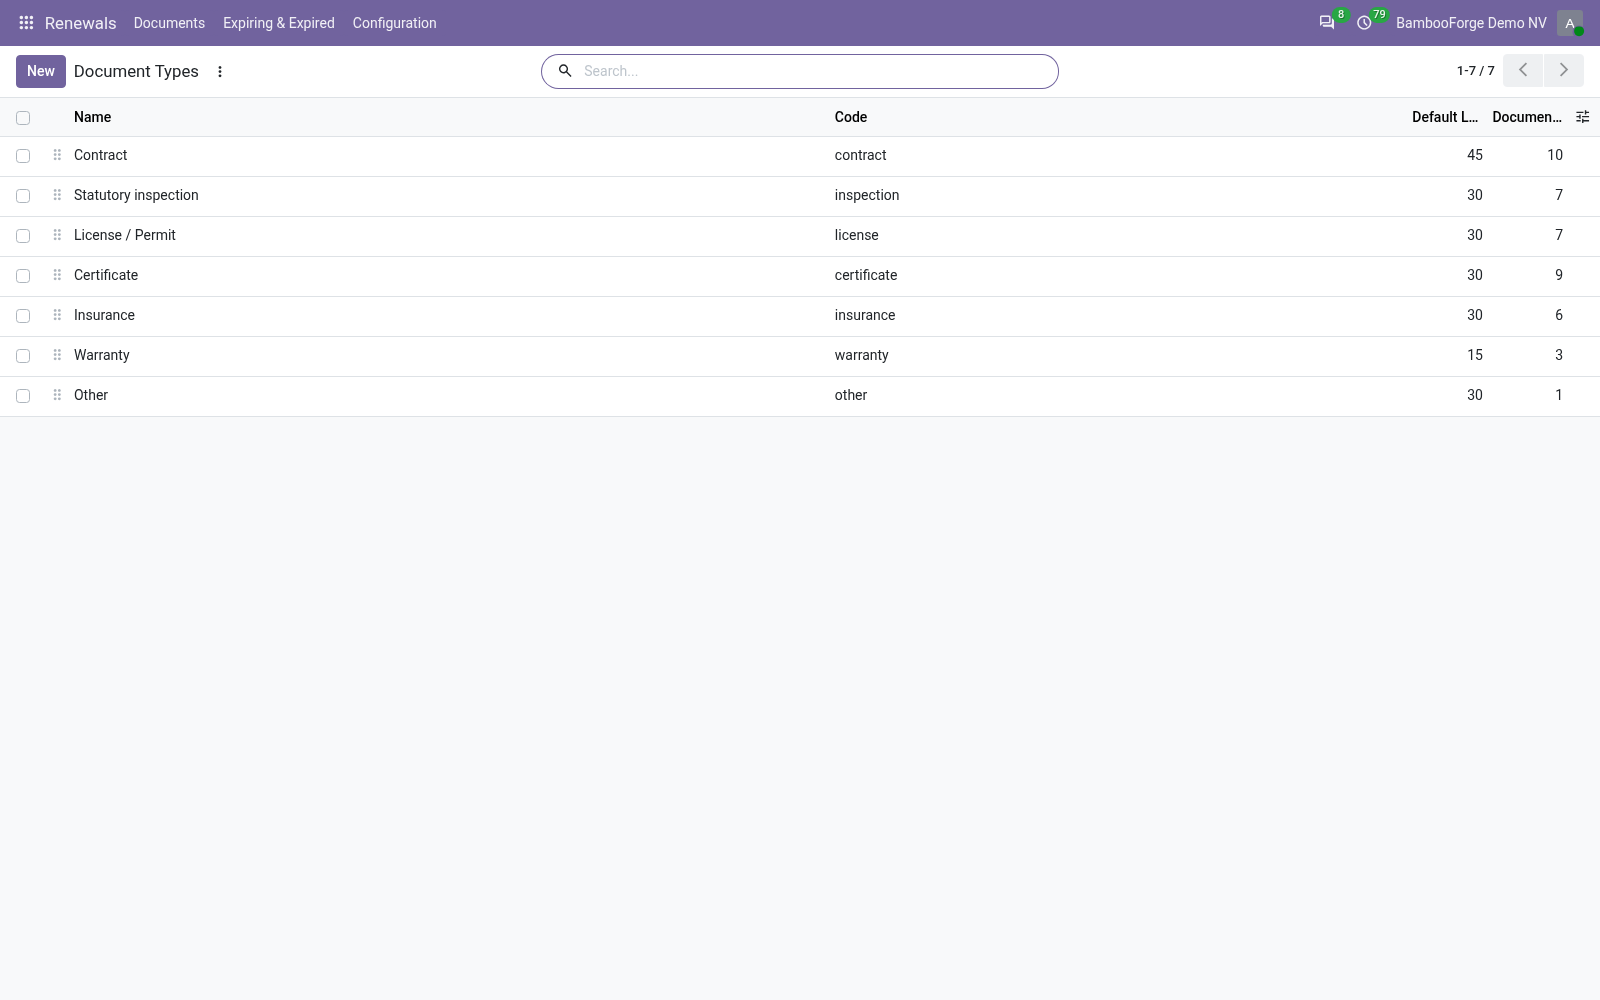Grab the drag handle of Contract row
Screen dimensions: 1600x1000
pyautogui.click(x=57, y=155)
